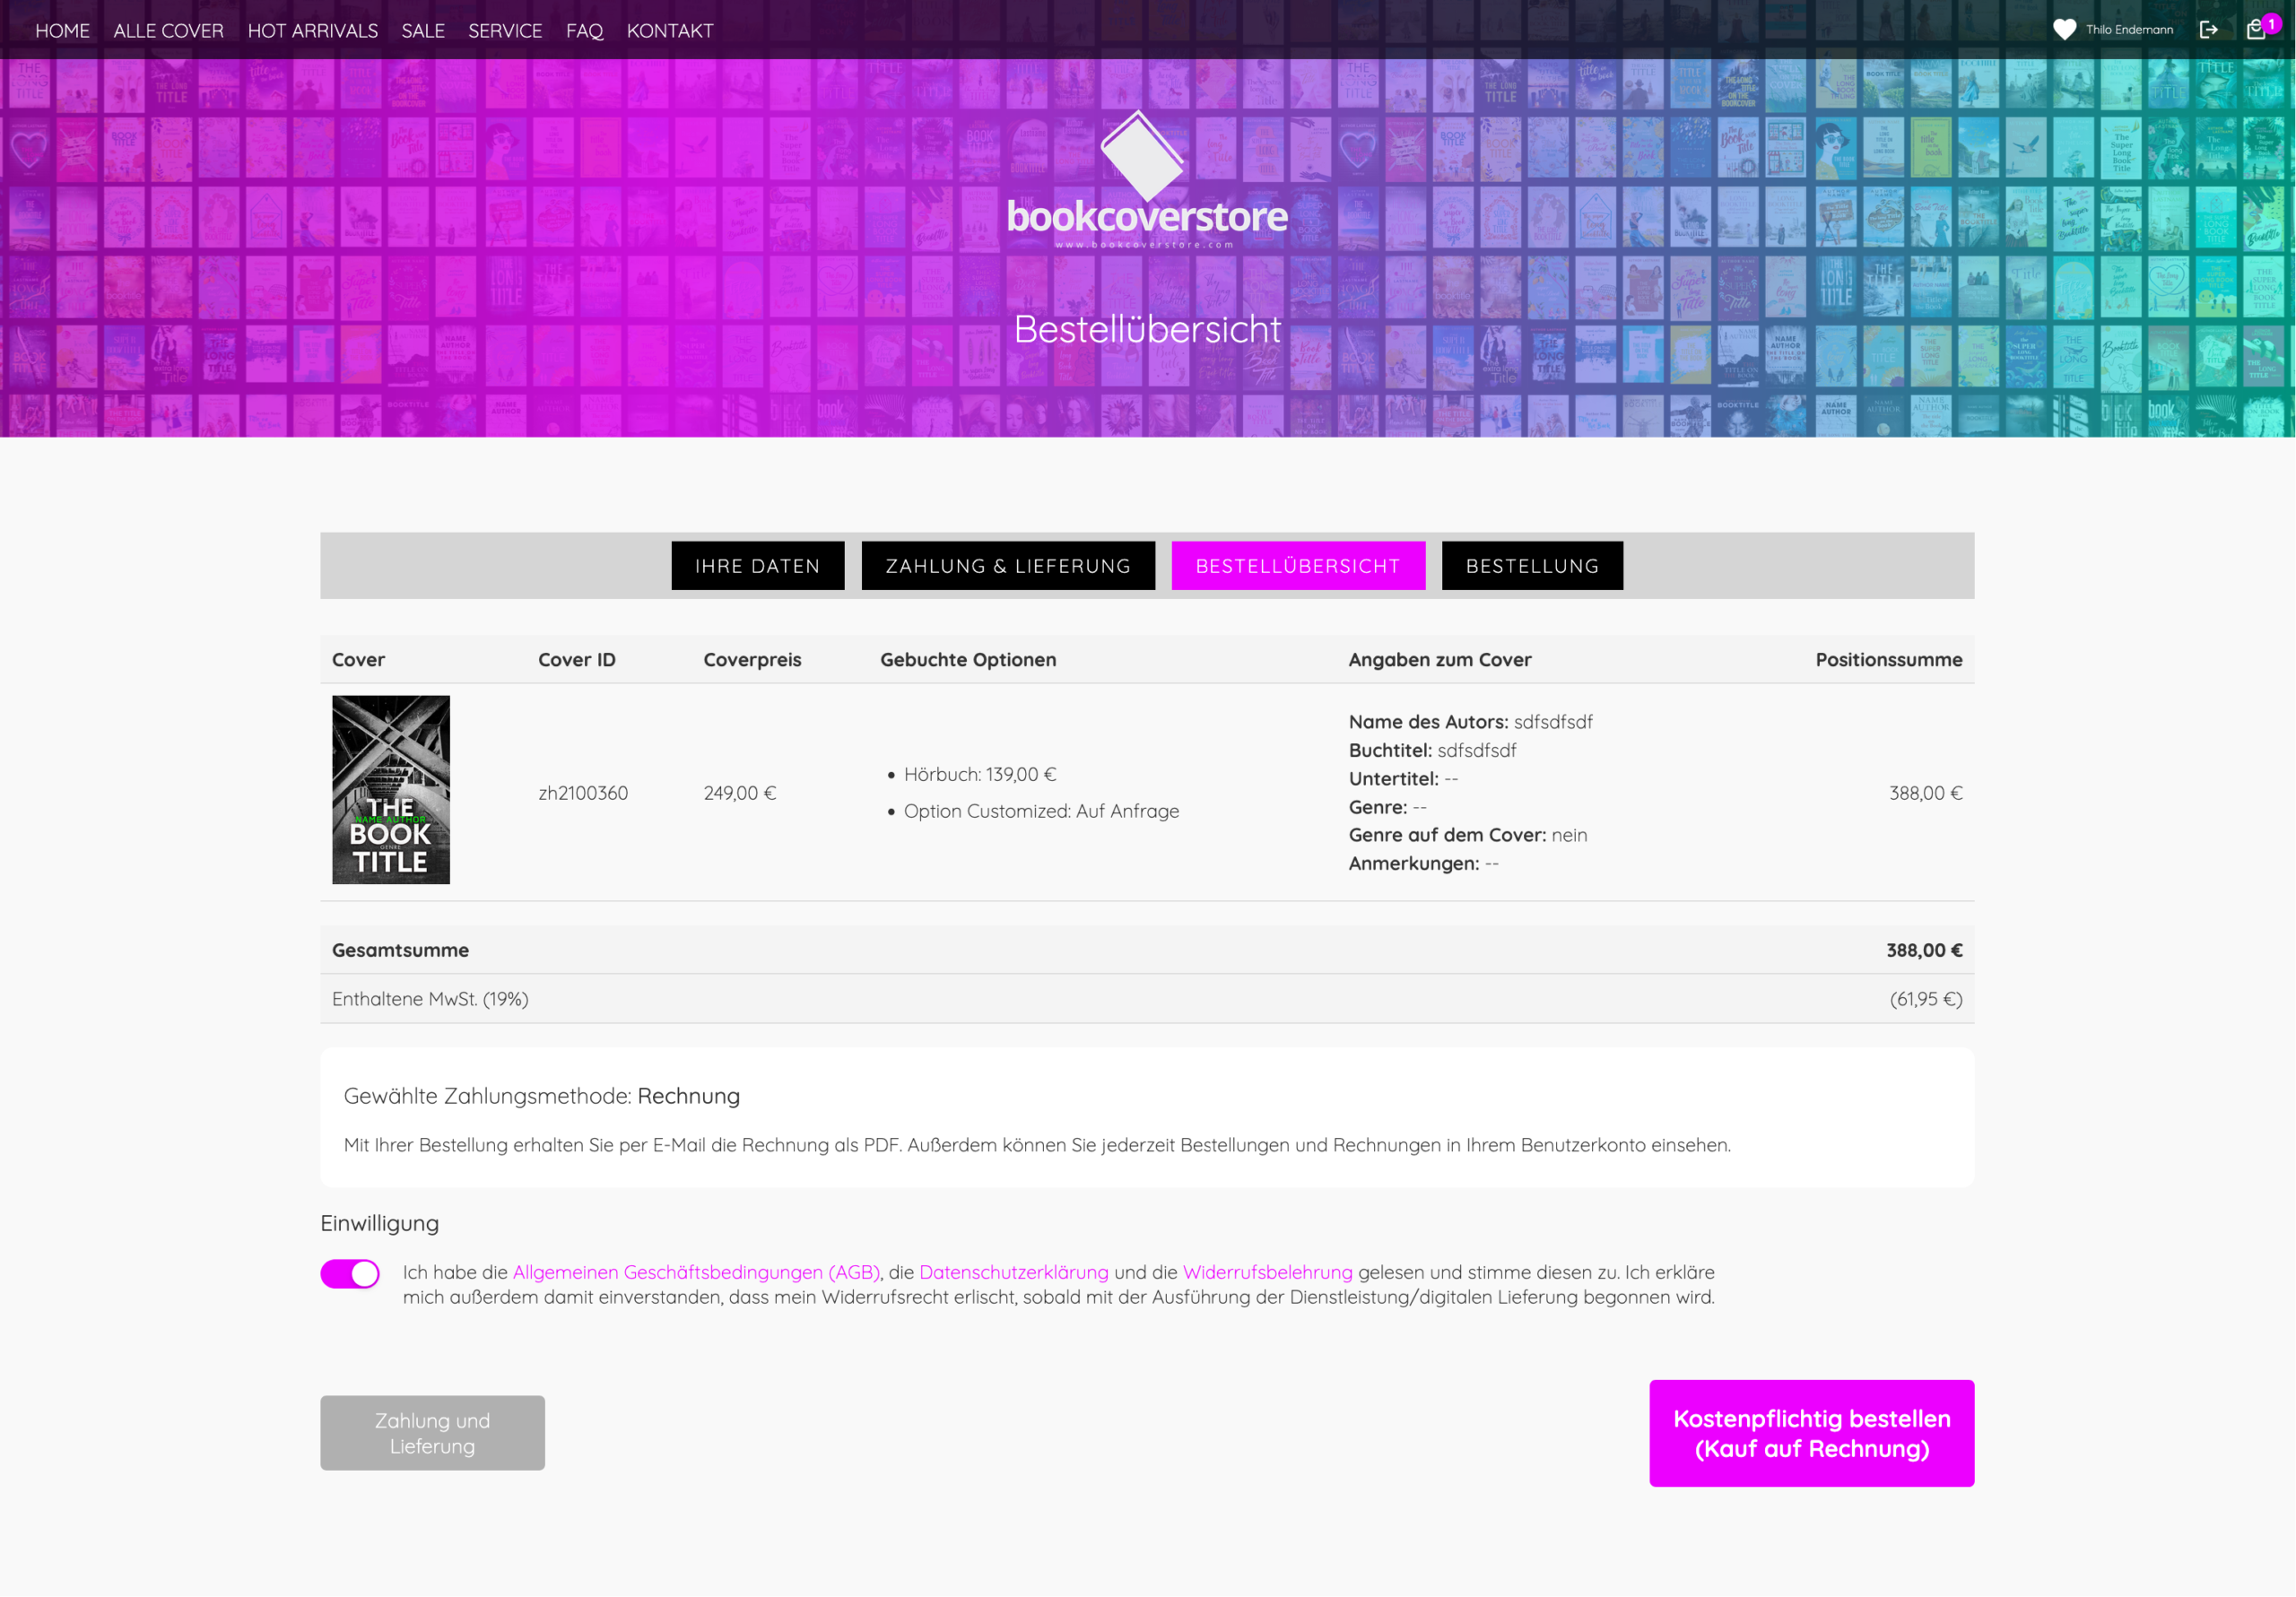Open the Datenschutzerklärung link
The height and width of the screenshot is (1597, 2296).
tap(1013, 1272)
